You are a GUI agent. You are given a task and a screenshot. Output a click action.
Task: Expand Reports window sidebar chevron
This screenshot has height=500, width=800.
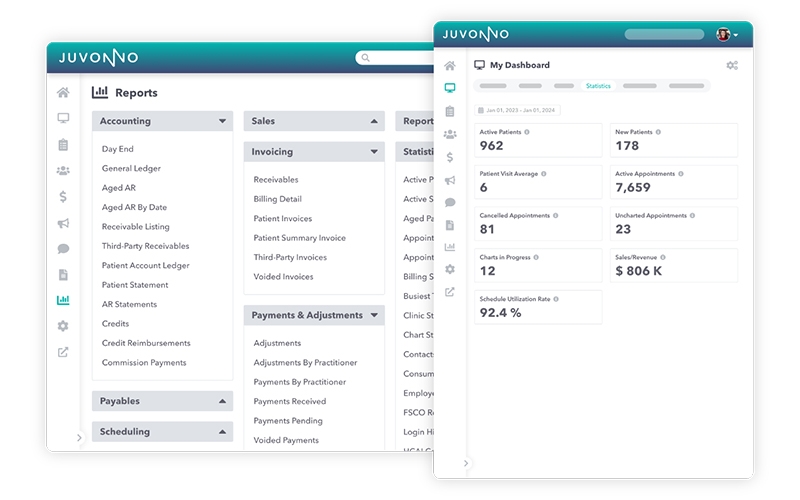pyautogui.click(x=79, y=437)
